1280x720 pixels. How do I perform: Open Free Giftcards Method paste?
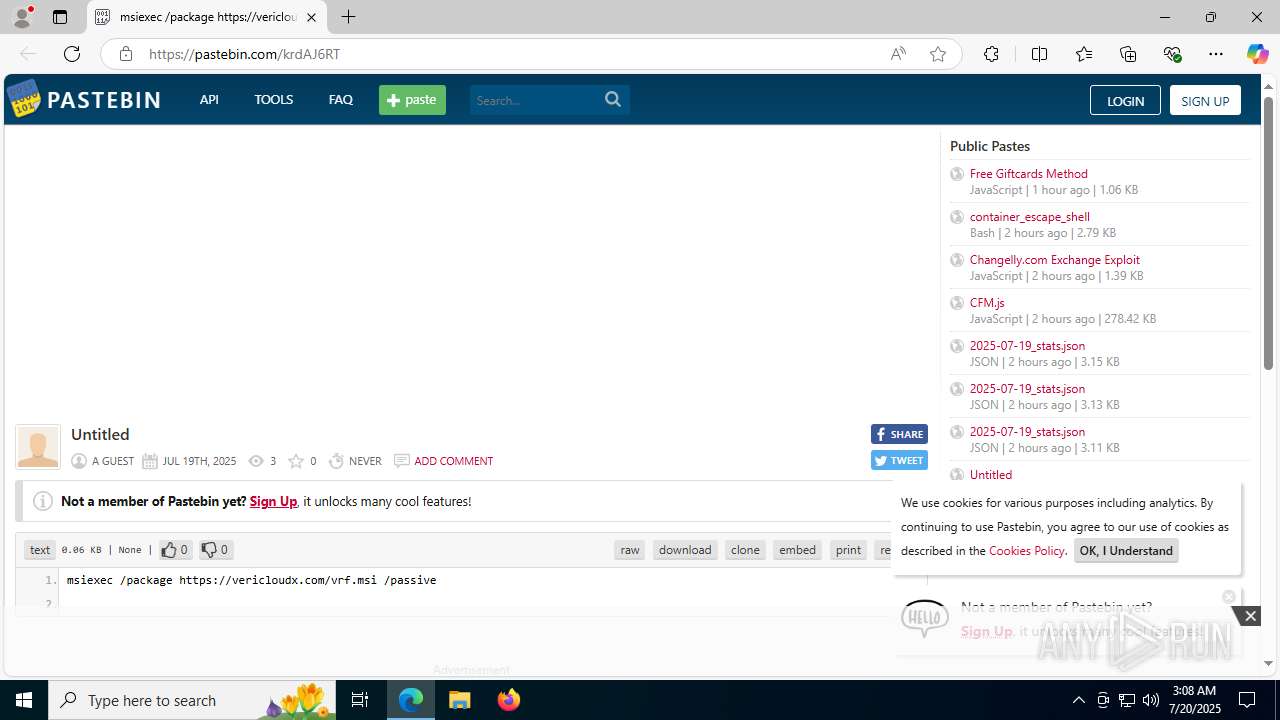tap(1028, 173)
